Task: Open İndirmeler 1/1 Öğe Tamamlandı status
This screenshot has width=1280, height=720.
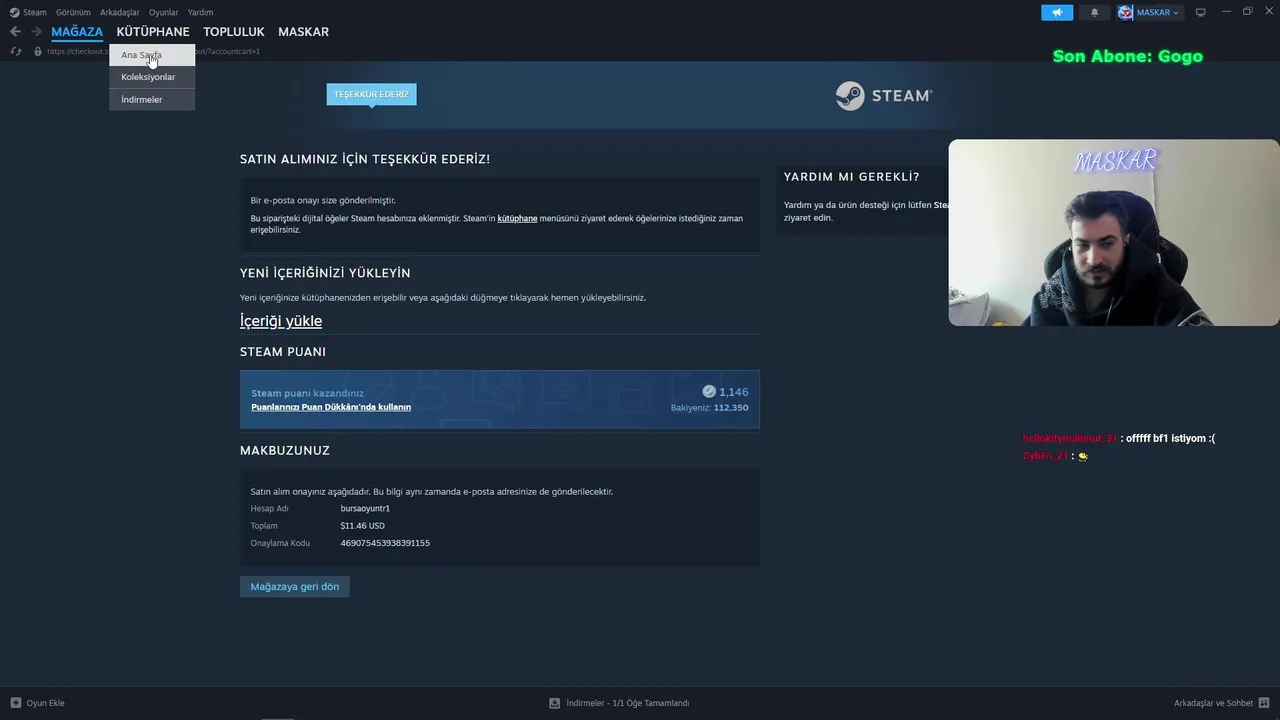Action: click(x=627, y=703)
